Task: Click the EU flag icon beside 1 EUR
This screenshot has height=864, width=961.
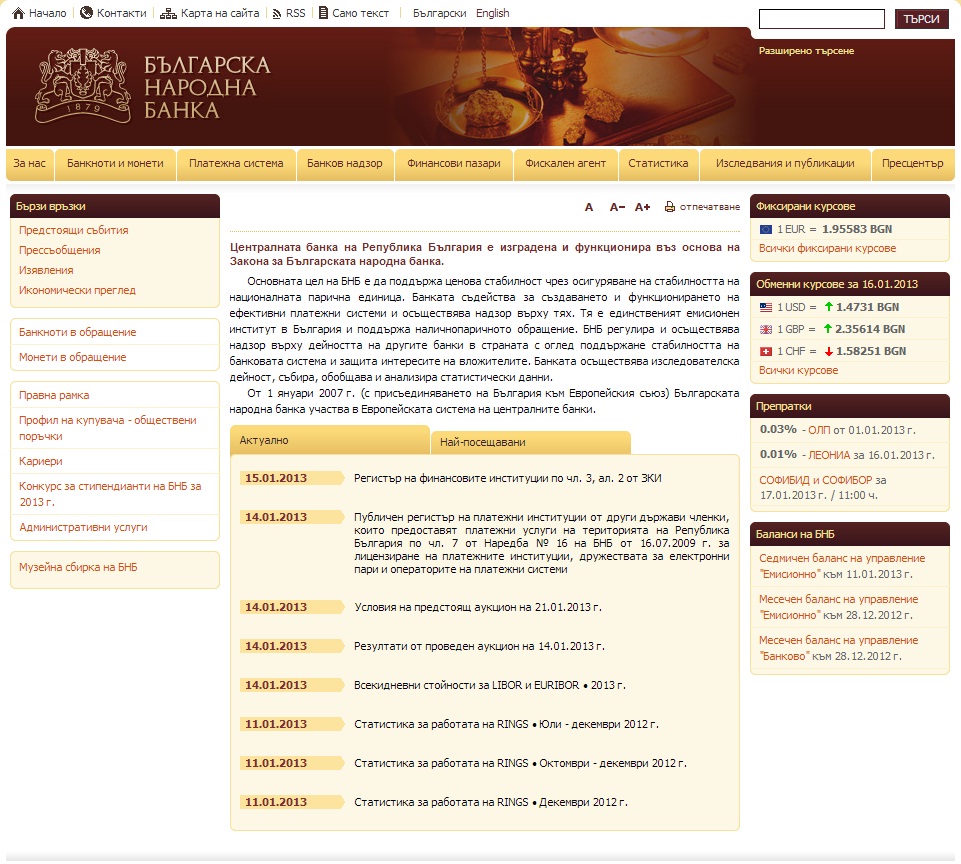Action: click(x=765, y=229)
